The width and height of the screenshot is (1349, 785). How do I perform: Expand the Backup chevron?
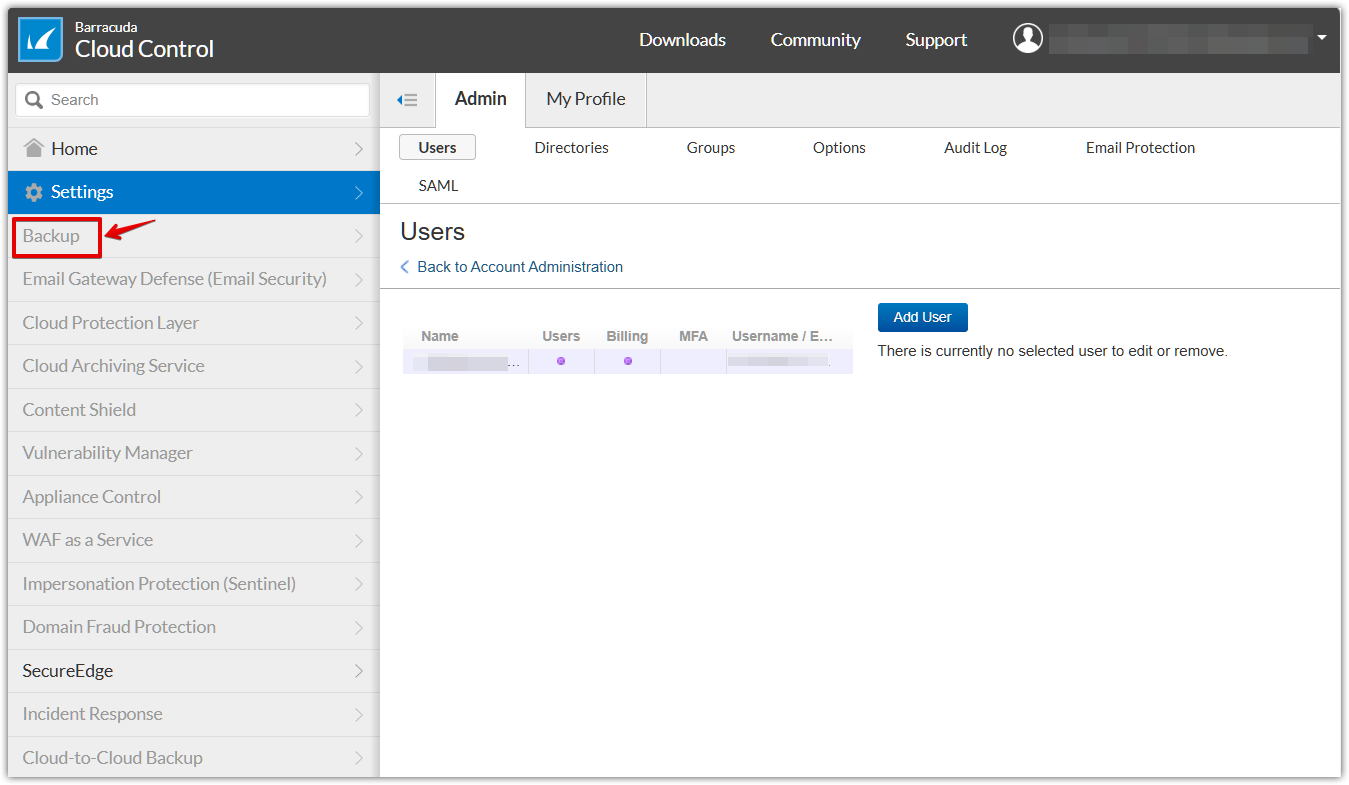(359, 236)
